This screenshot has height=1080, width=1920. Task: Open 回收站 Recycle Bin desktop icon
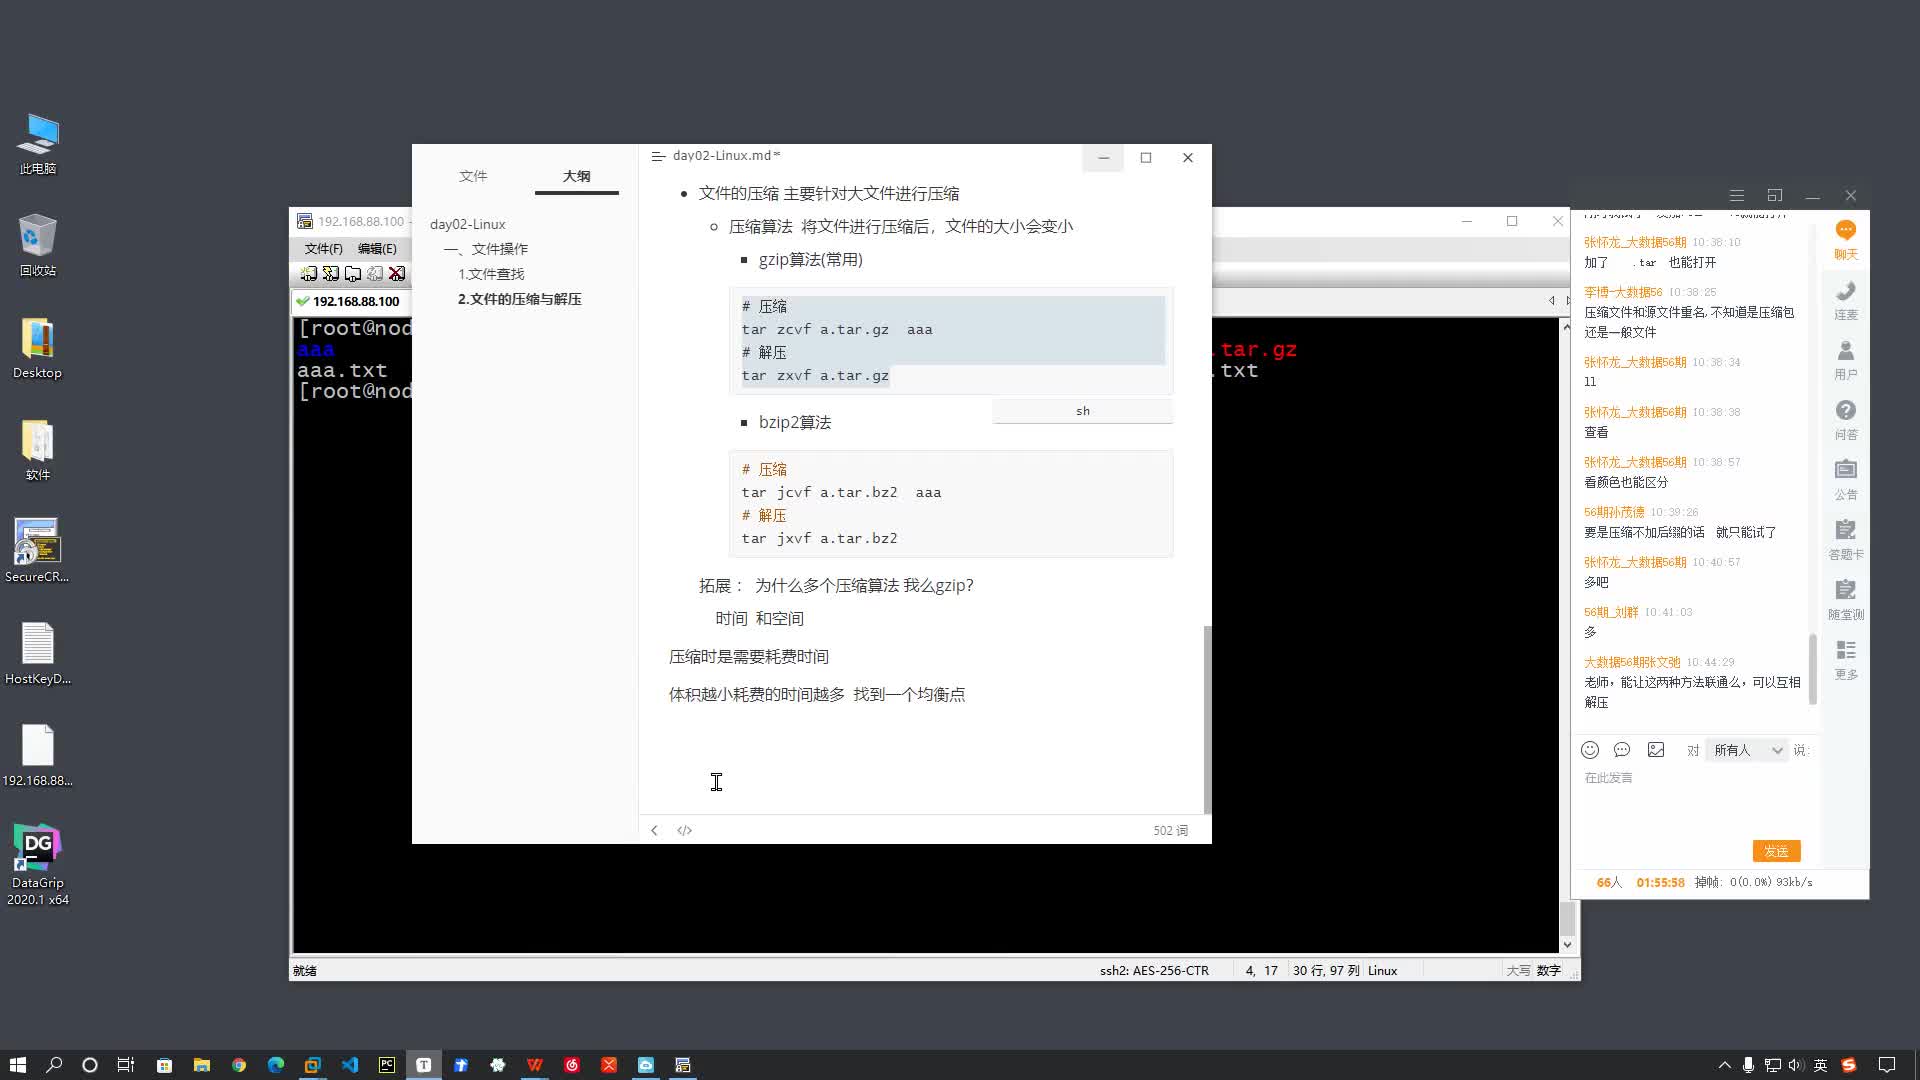coord(38,245)
